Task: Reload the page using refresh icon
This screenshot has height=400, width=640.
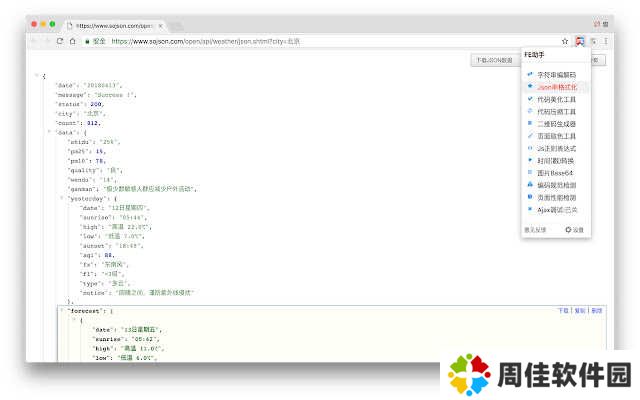Action: pyautogui.click(x=60, y=41)
